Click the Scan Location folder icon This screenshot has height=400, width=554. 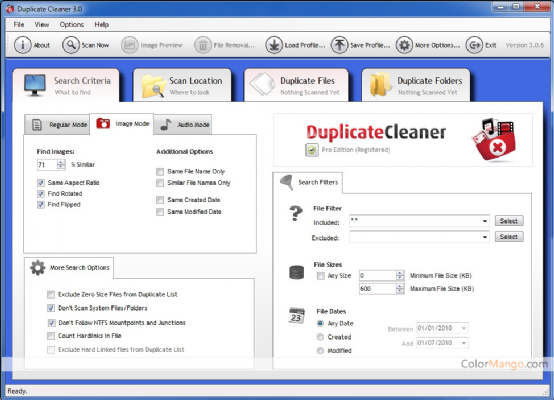pyautogui.click(x=154, y=86)
